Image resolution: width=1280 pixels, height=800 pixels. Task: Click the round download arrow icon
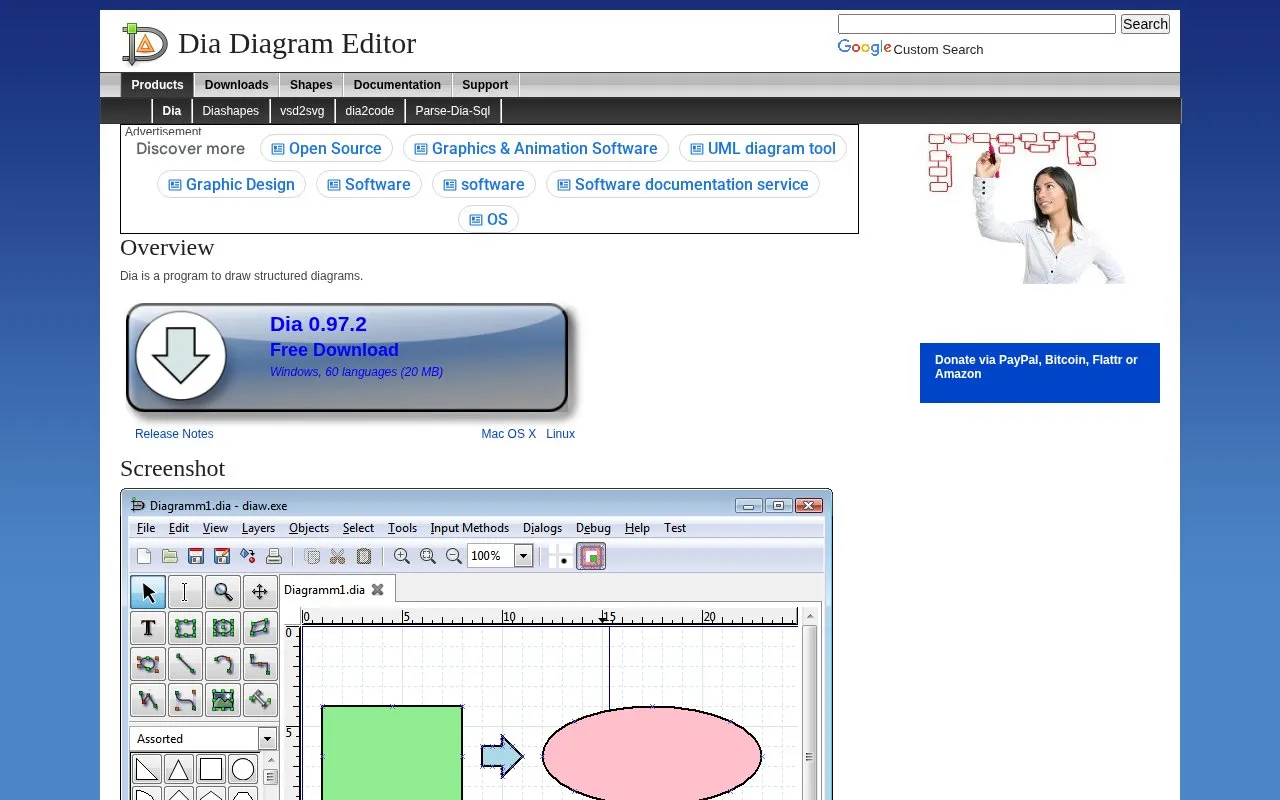pyautogui.click(x=181, y=356)
